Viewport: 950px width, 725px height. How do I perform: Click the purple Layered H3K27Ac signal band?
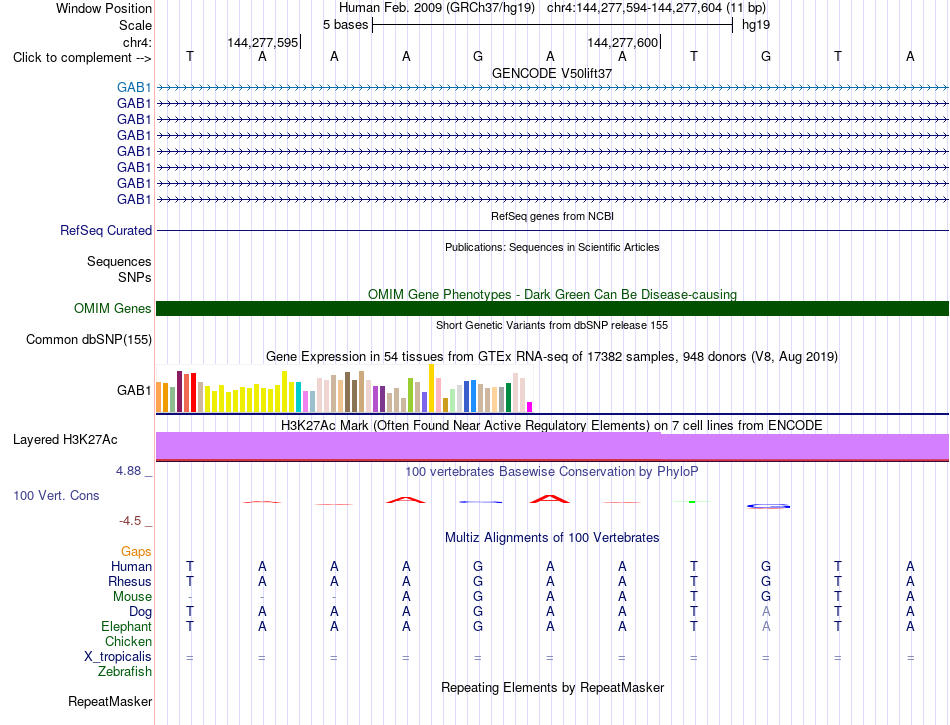553,446
